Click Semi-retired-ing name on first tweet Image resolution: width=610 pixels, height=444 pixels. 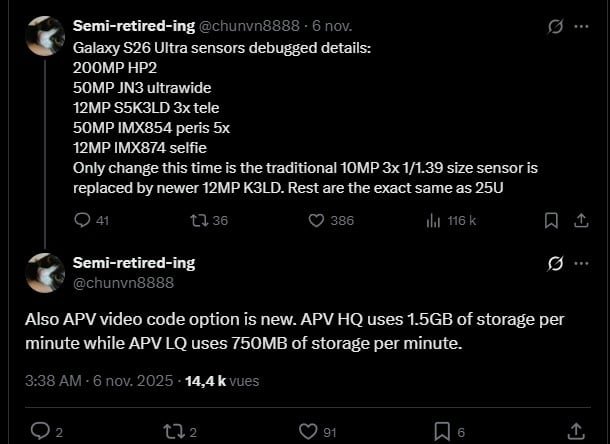coord(133,23)
